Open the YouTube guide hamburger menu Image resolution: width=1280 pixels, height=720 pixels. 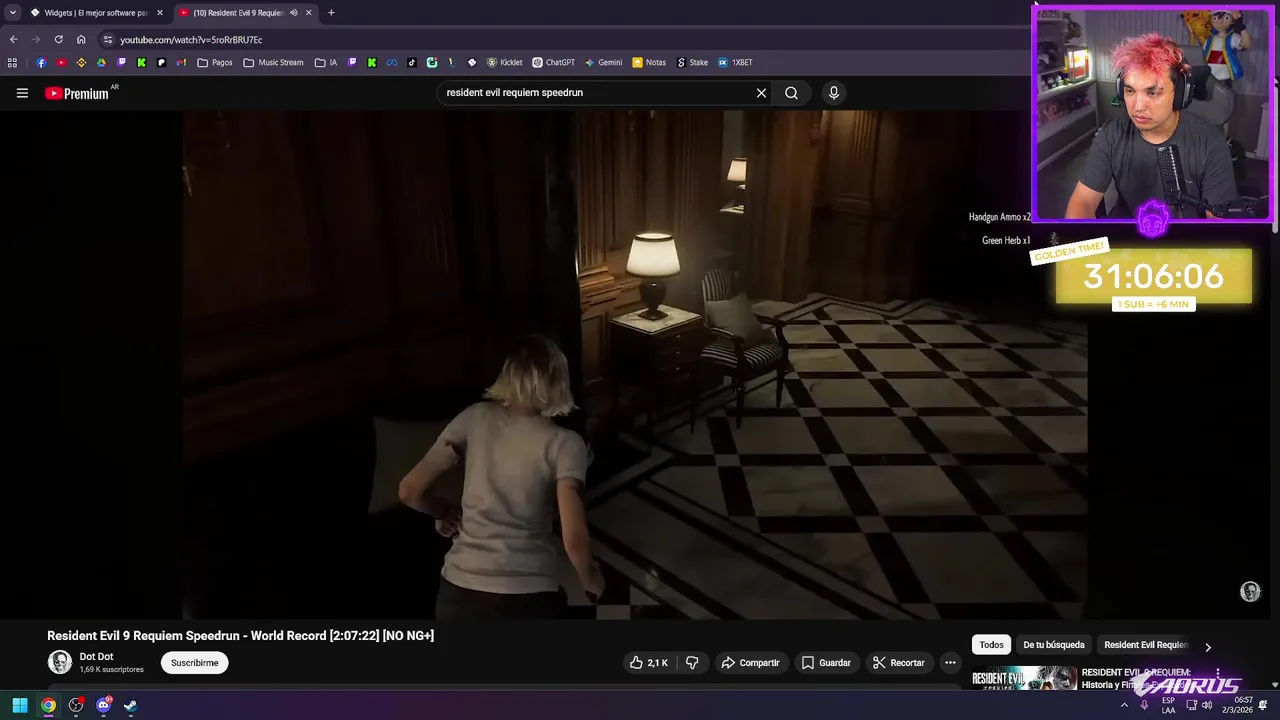coord(22,93)
